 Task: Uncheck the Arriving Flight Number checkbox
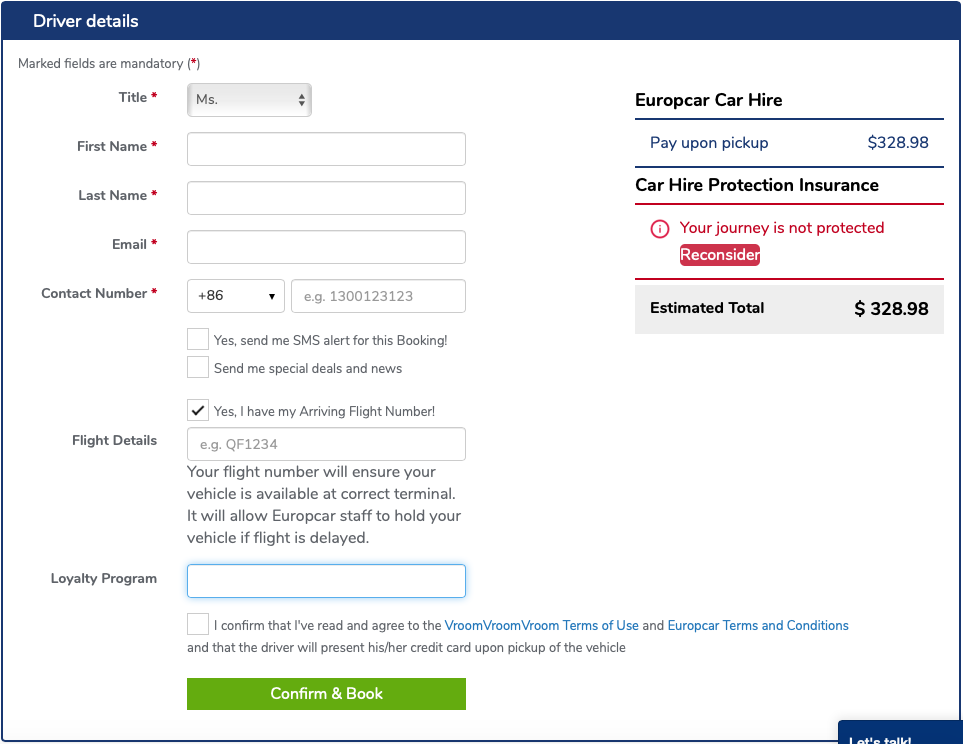click(x=198, y=411)
